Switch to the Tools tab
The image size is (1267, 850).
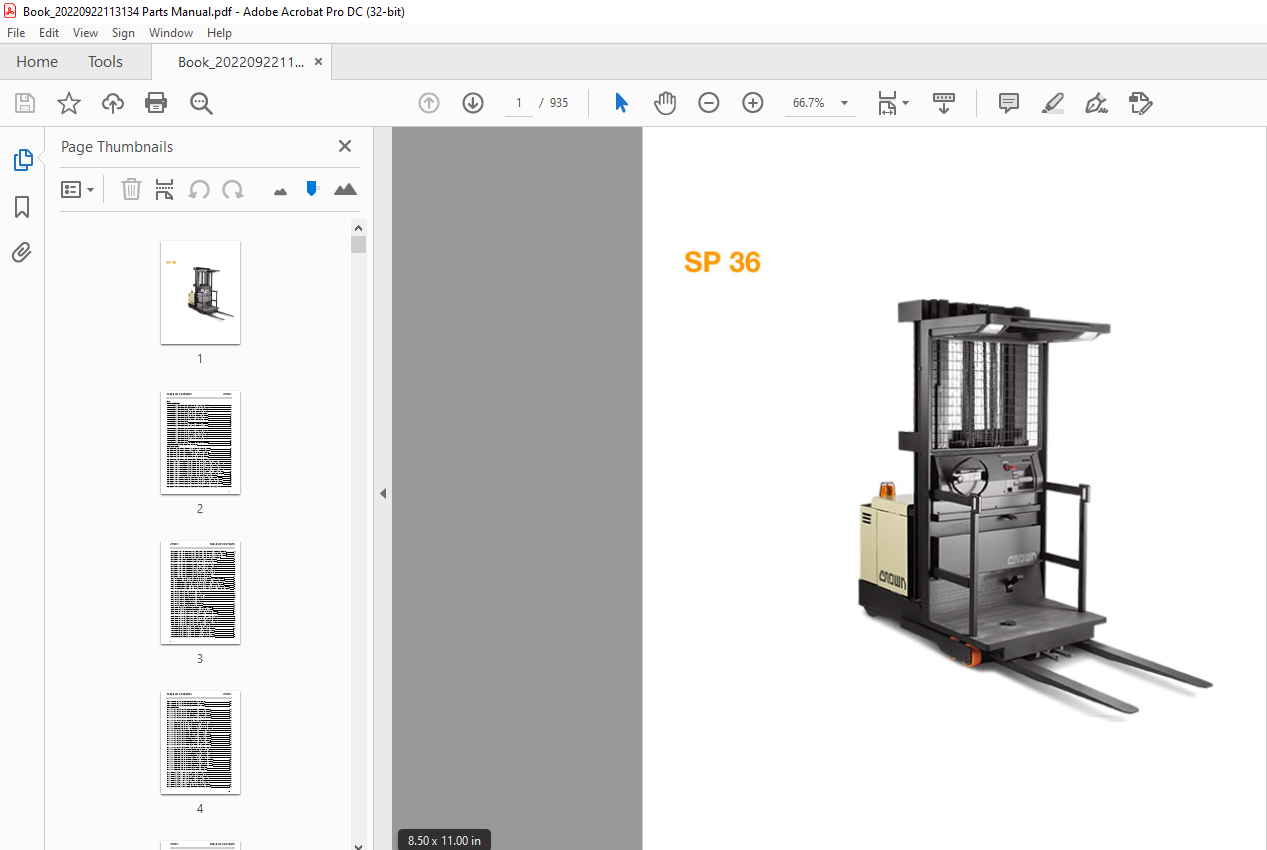(x=105, y=62)
